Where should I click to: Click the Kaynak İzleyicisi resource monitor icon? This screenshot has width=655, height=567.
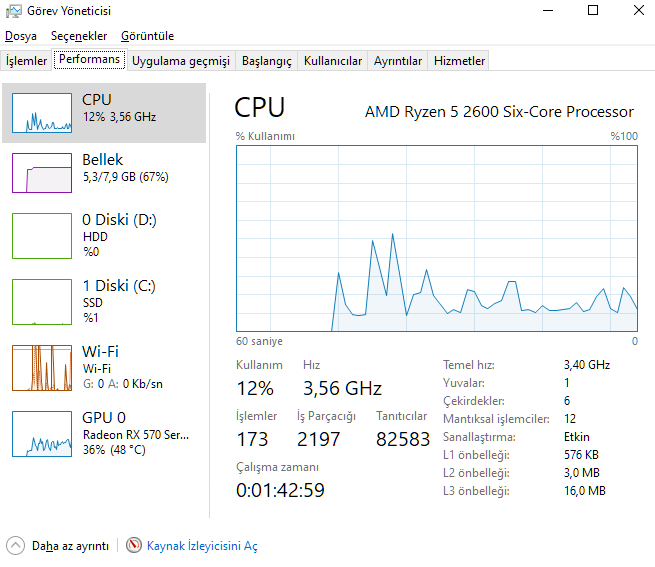click(x=134, y=546)
